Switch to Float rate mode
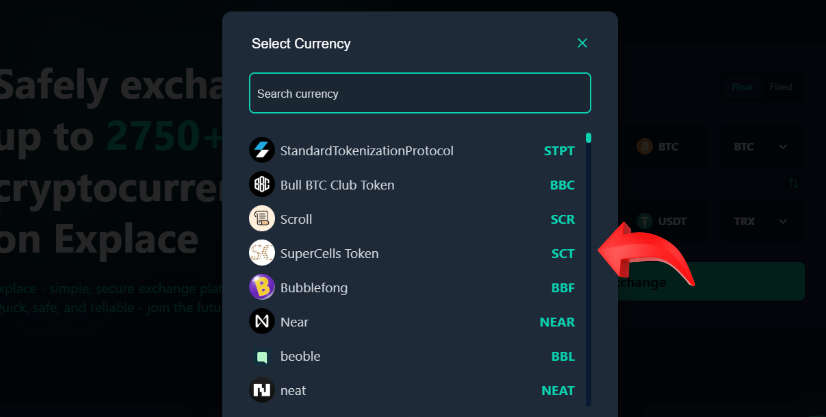 click(742, 87)
